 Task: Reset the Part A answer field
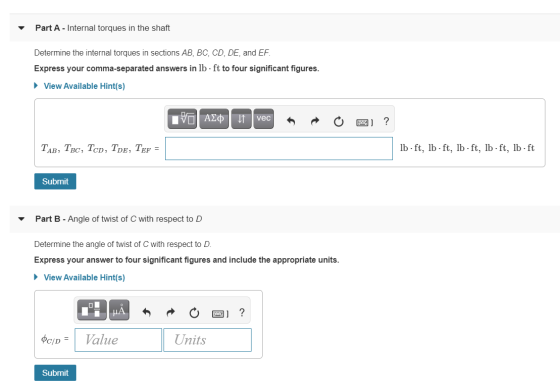(338, 122)
